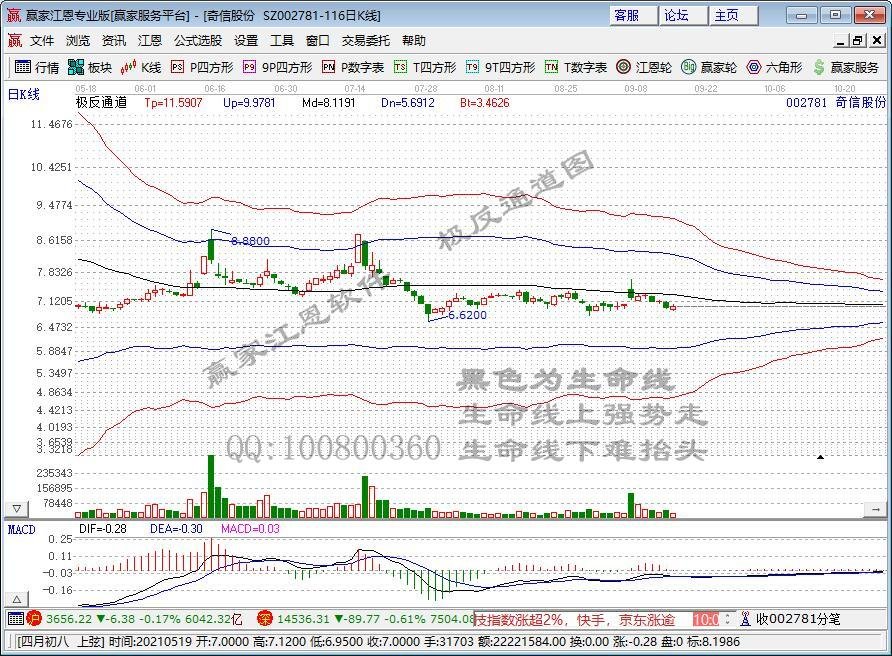Open the P数字表 tool
The image size is (892, 656).
click(353, 67)
